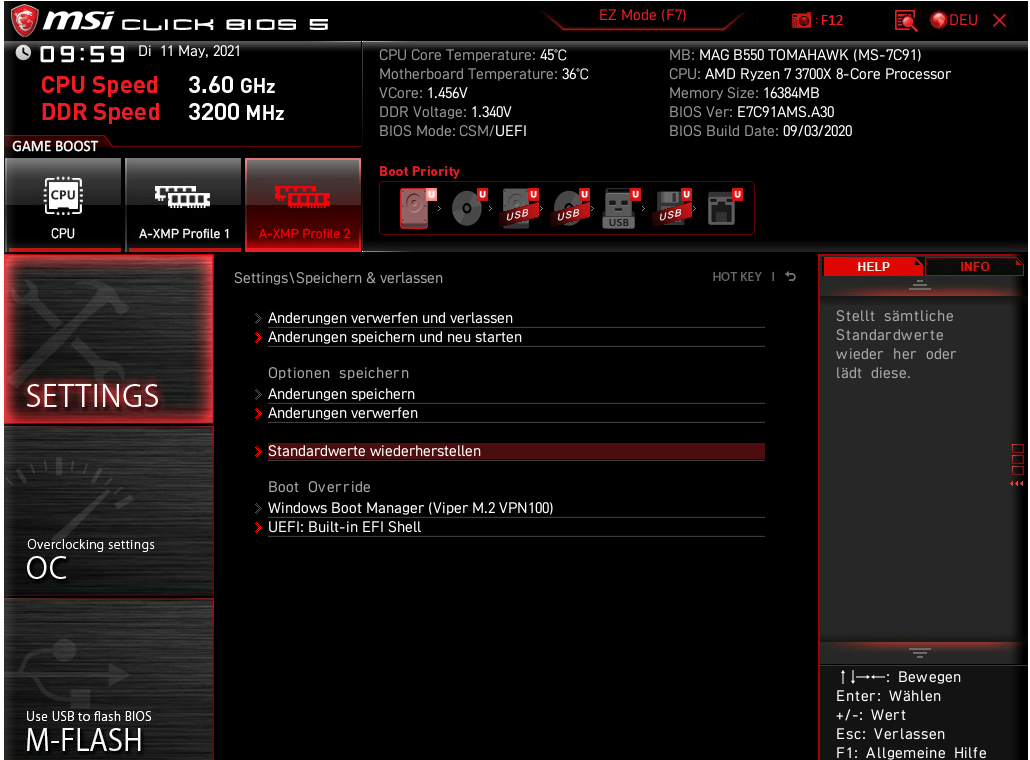Close BIOS with the red X
1030x760 pixels.
coord(1000,20)
